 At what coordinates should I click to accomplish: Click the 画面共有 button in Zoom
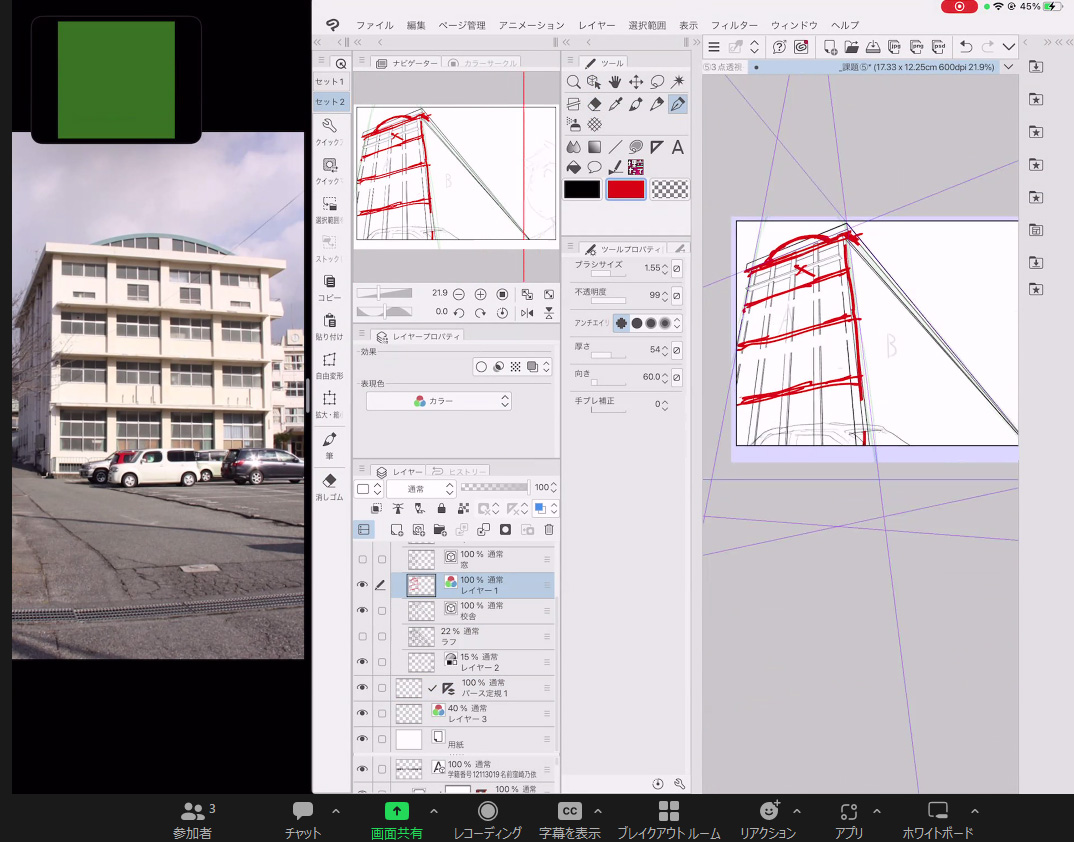coord(396,818)
